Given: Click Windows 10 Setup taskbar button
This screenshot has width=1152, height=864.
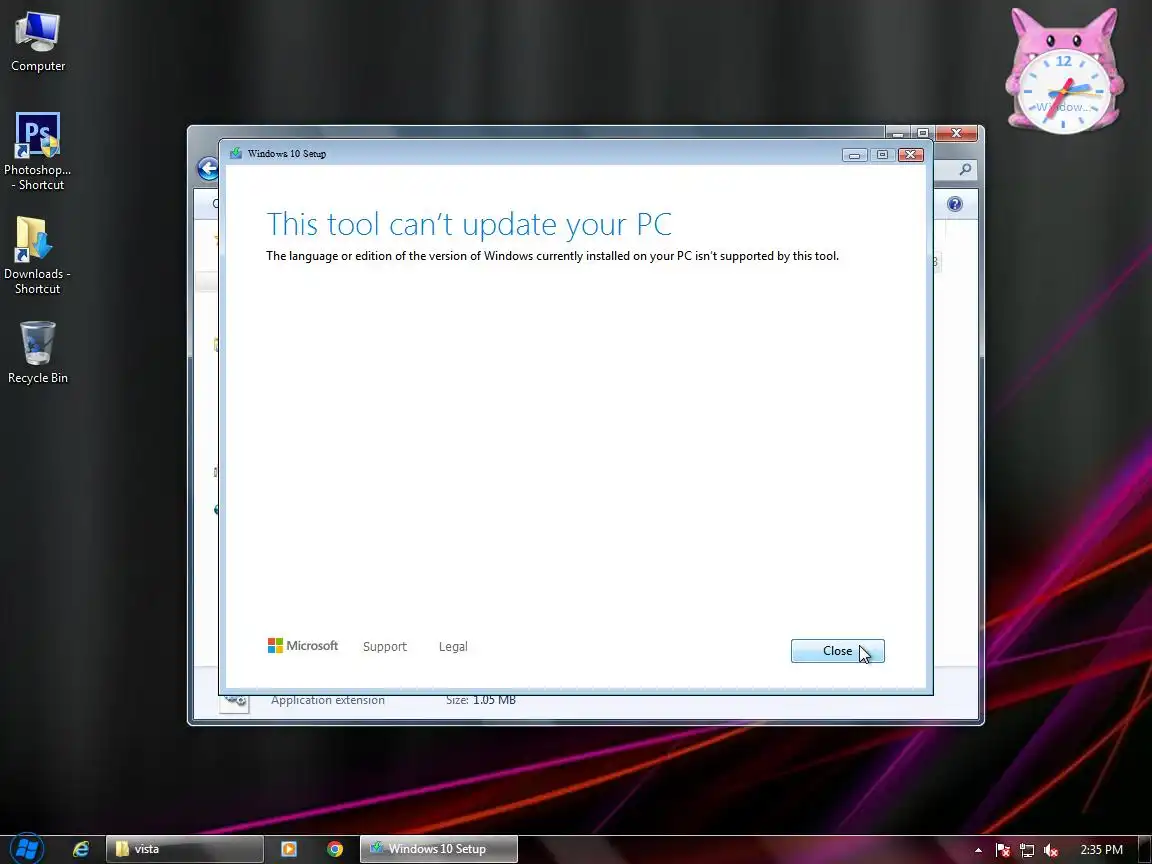Looking at the screenshot, I should pyautogui.click(x=439, y=849).
